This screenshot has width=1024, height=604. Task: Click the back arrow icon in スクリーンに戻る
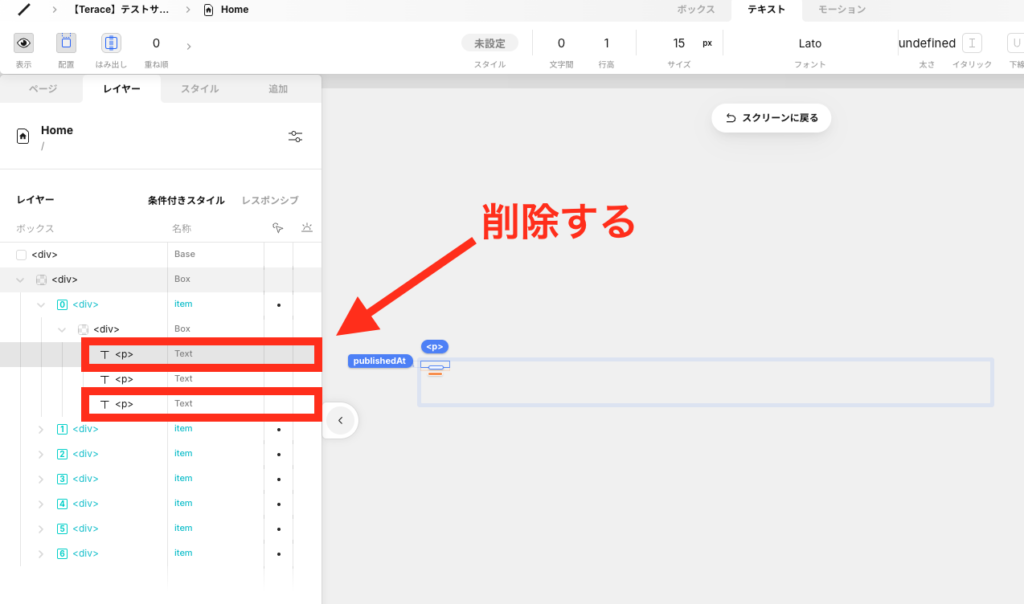pos(731,118)
